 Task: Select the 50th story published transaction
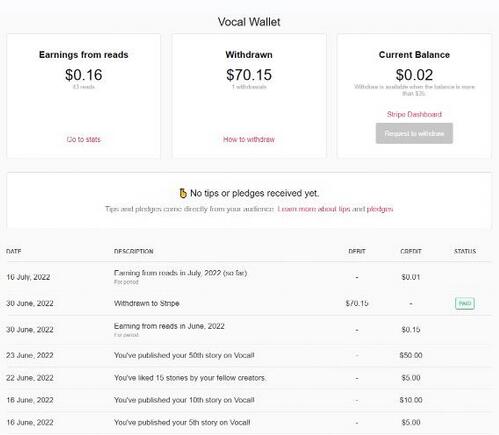pos(249,355)
